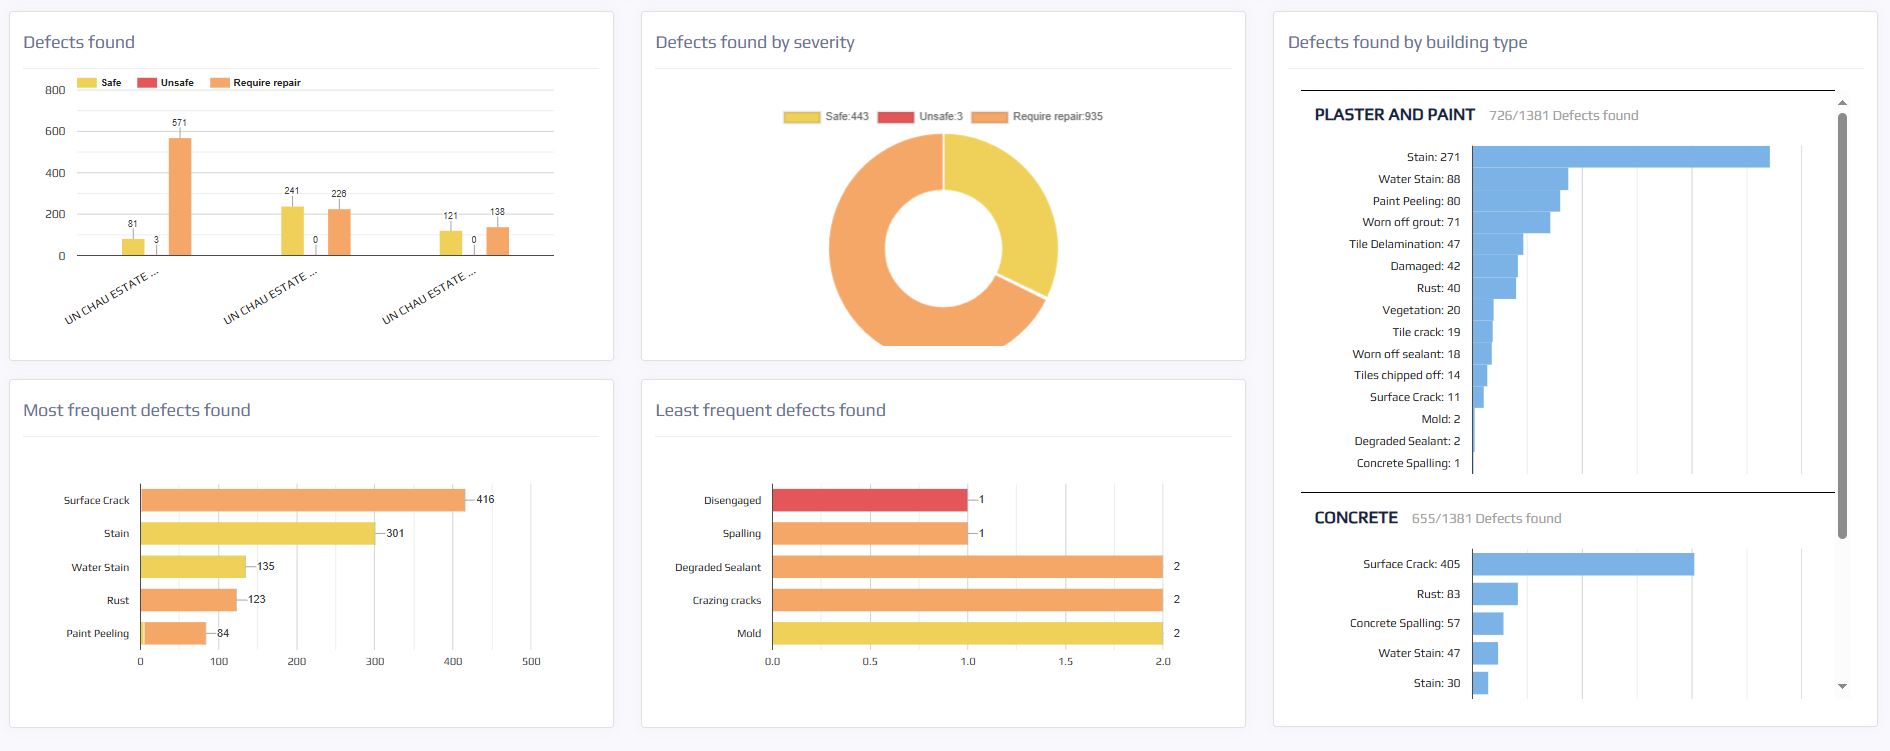Click the Safe:443 legend swatch
This screenshot has height=751, width=1890.
[x=801, y=117]
